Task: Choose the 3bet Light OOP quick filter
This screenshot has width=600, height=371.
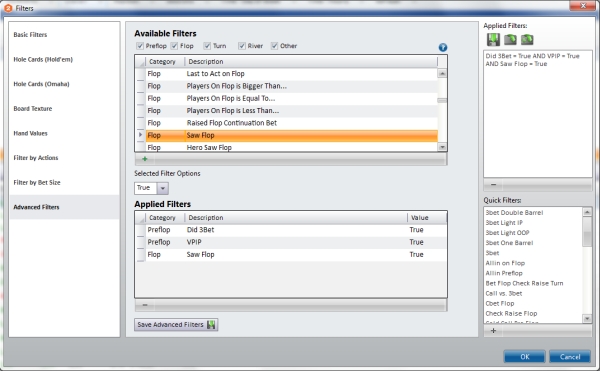Action: pyautogui.click(x=507, y=233)
